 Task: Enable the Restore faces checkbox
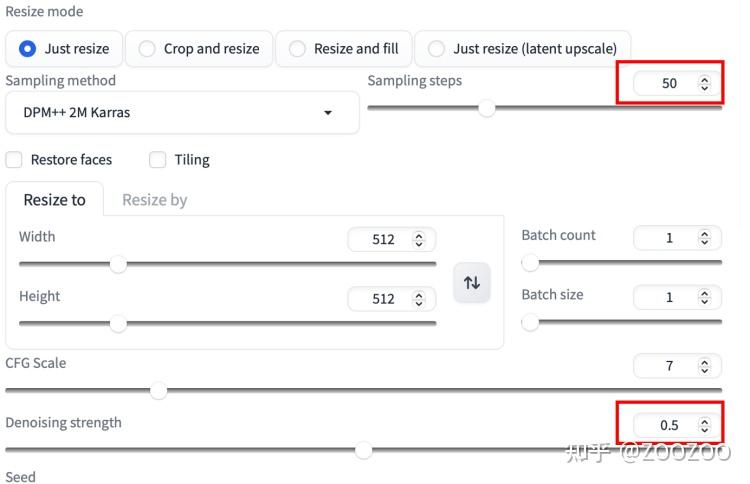[14, 160]
